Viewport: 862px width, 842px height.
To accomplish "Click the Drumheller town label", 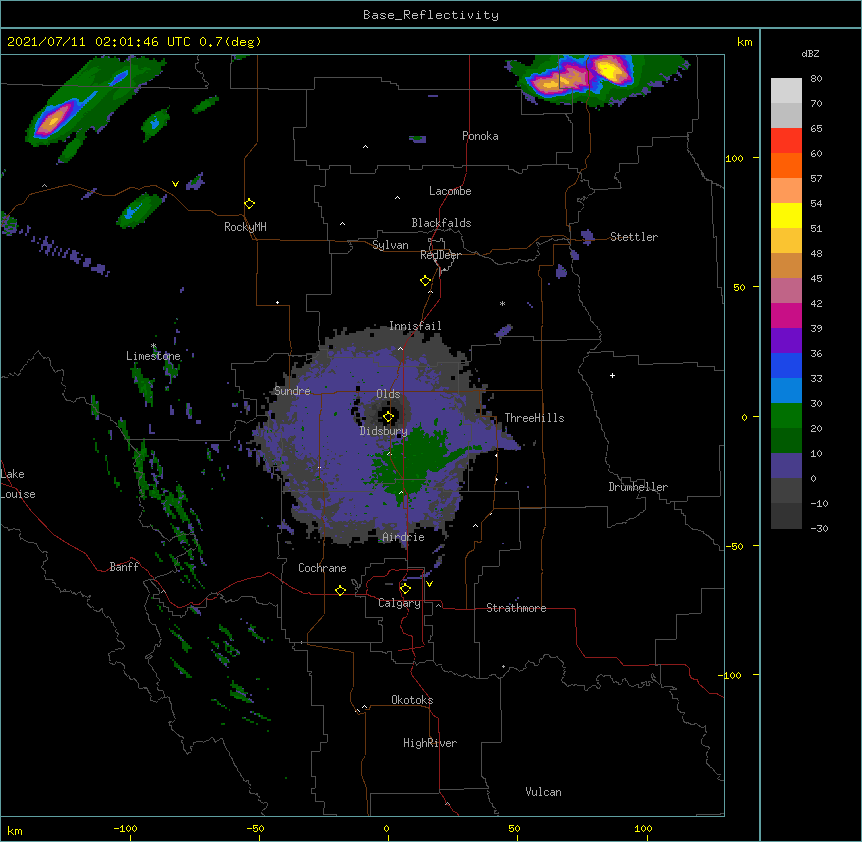I will click(x=638, y=487).
